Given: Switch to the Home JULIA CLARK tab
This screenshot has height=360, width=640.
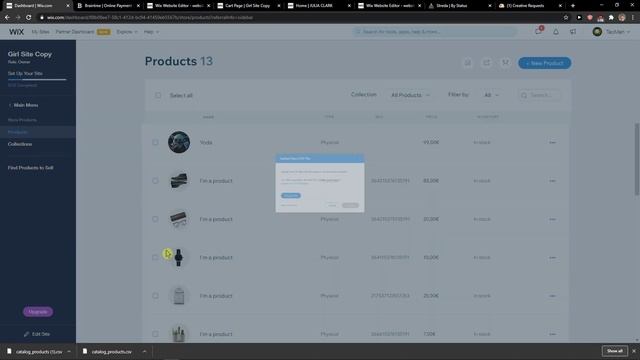Looking at the screenshot, I should coord(318,6).
